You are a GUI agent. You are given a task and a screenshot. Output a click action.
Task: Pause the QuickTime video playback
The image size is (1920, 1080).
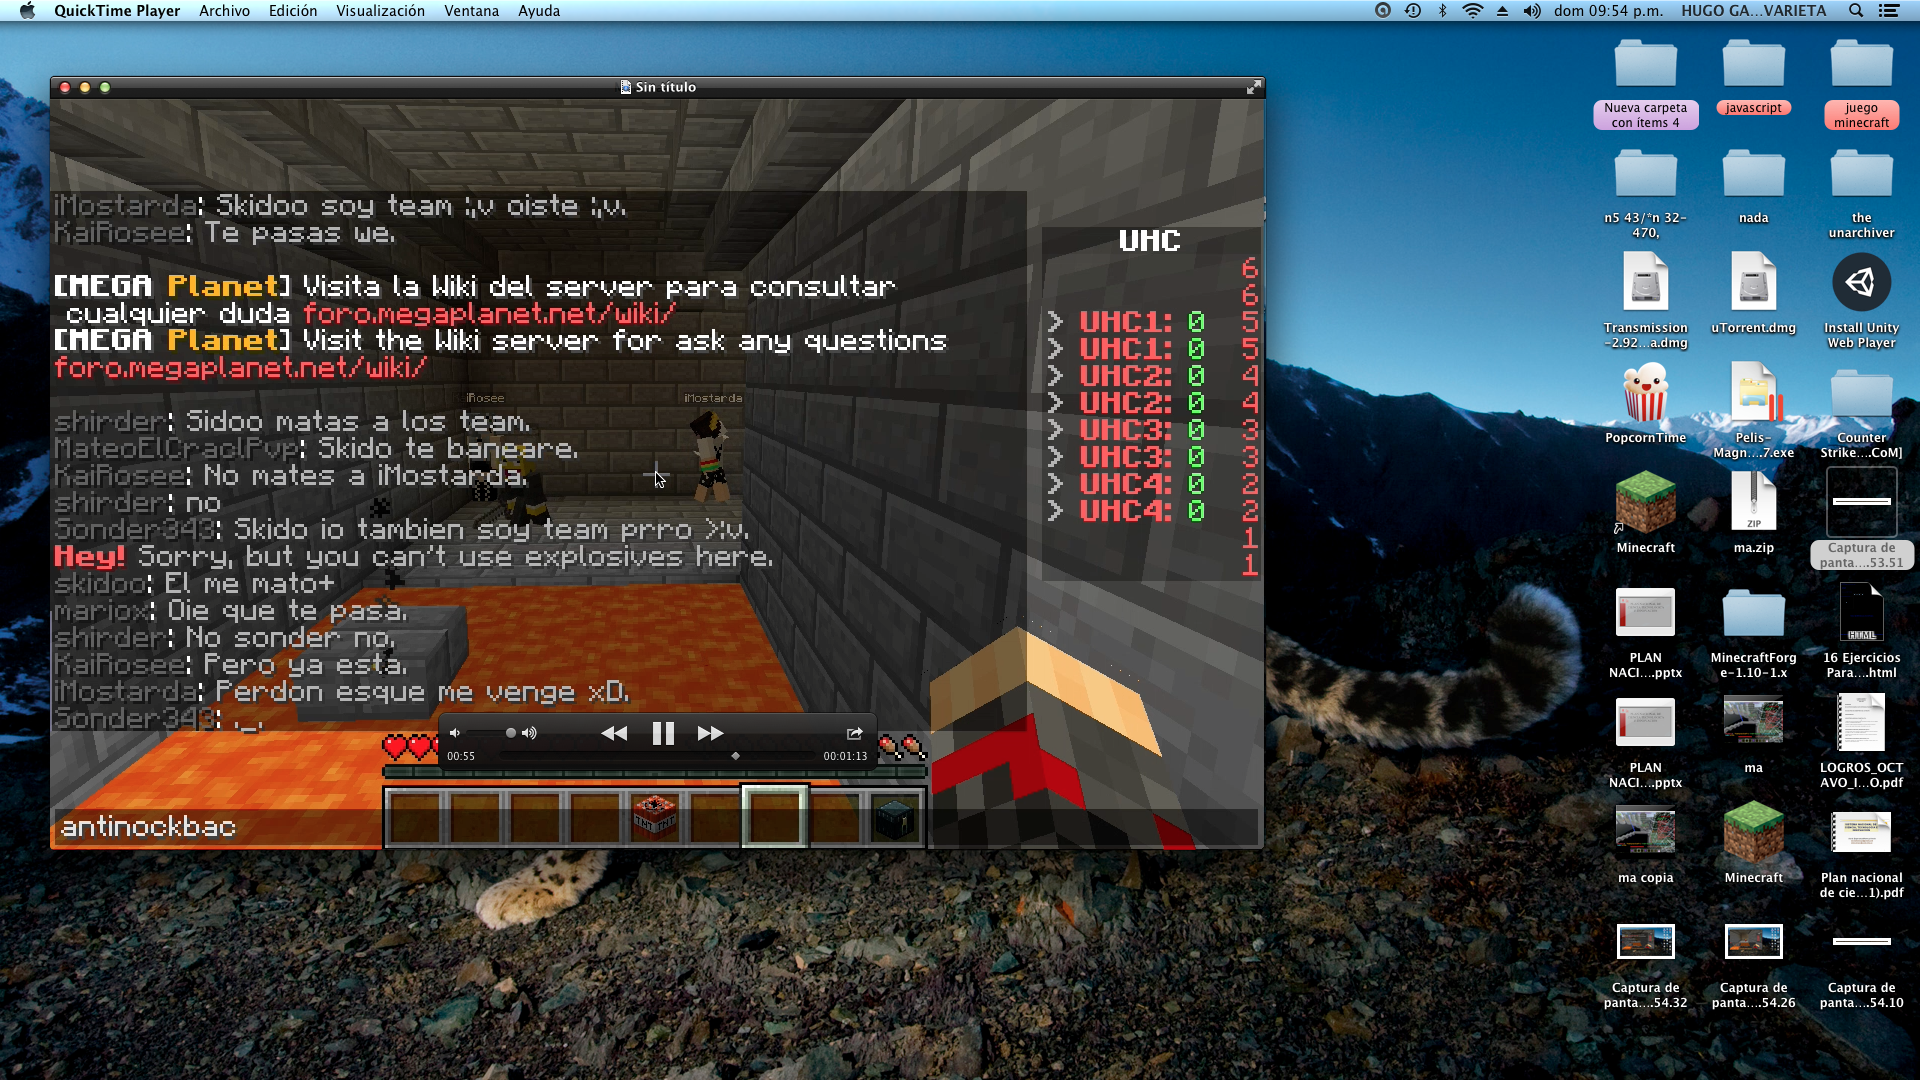click(663, 733)
